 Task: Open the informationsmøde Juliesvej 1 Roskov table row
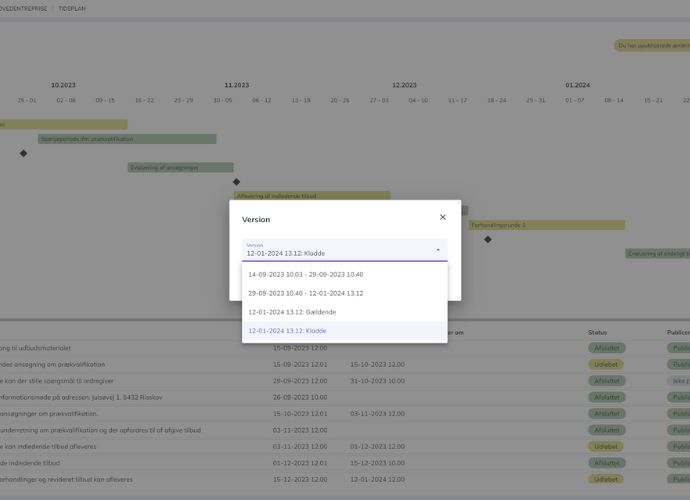(100, 397)
